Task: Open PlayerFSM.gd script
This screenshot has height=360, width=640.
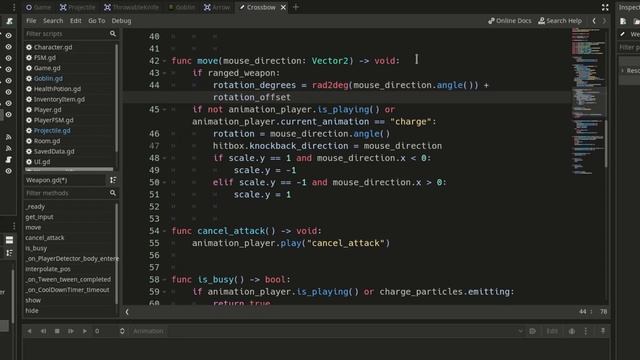Action: click(53, 120)
